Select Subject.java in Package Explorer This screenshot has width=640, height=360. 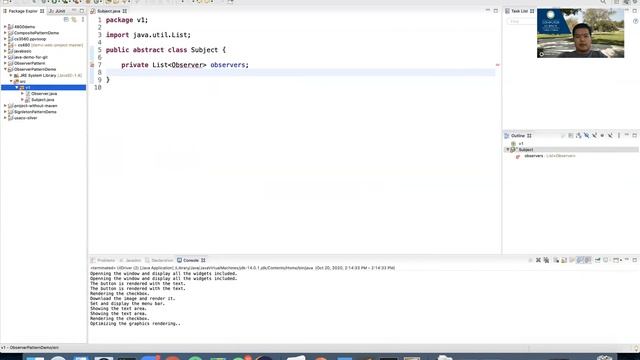(x=42, y=100)
